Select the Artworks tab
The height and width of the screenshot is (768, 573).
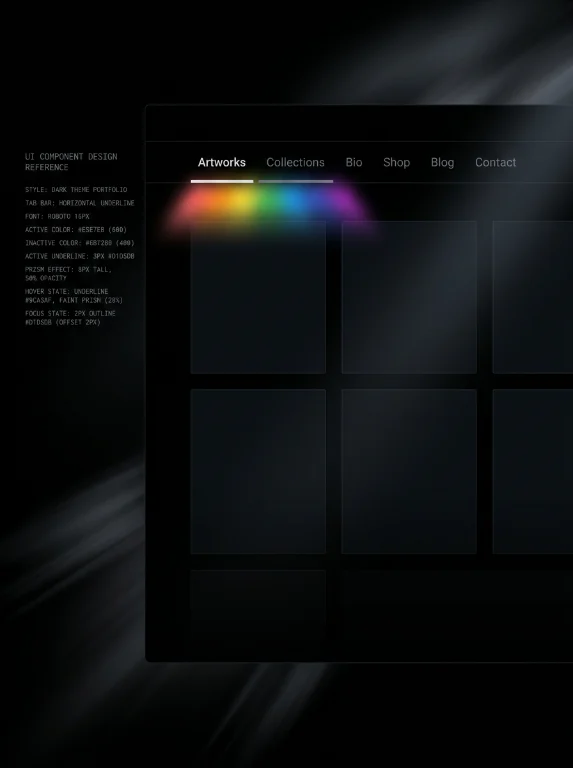coord(221,163)
